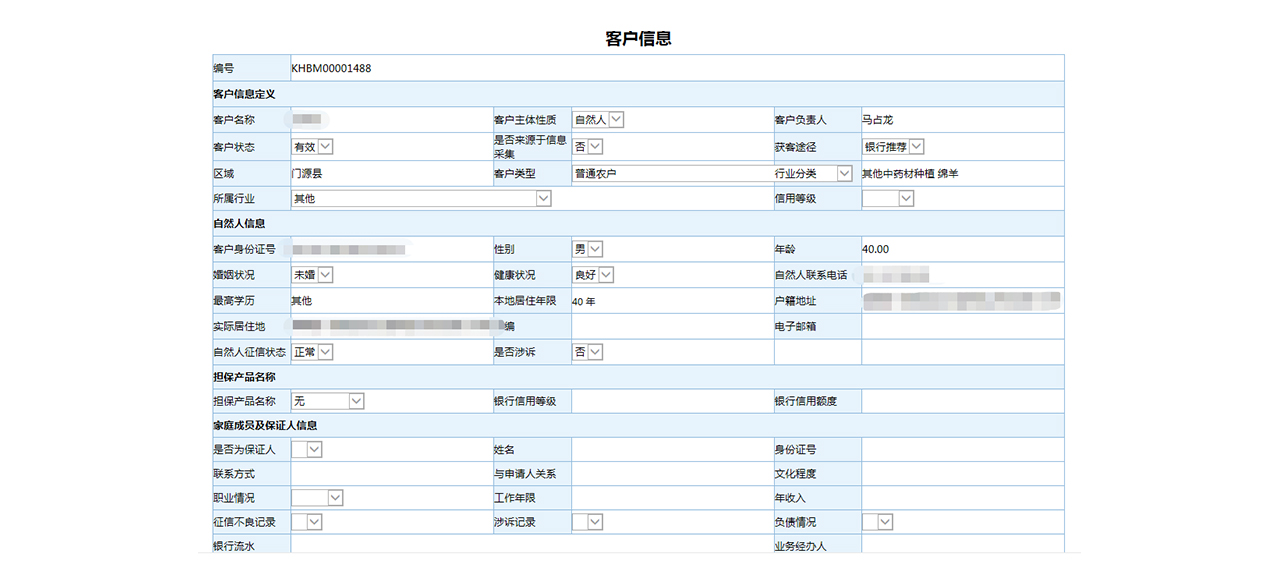Screen dimensions: 1280x587
Task: Open the 婚姻状况 dropdown showing 未婚
Action: (x=312, y=275)
